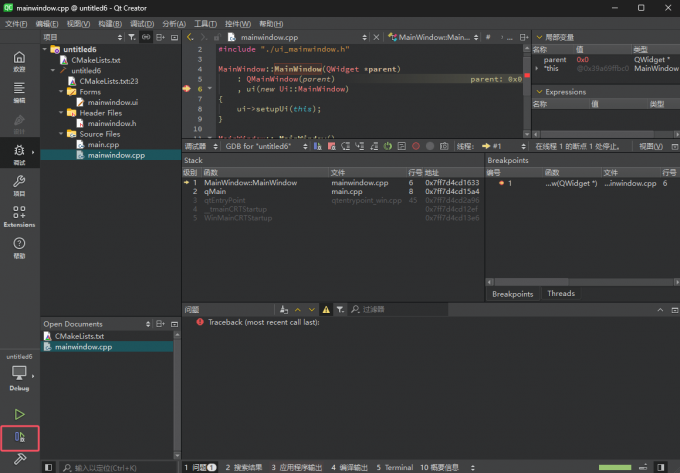The width and height of the screenshot is (680, 473).
Task: Open the 5 Terminal output pane
Action: click(394, 467)
